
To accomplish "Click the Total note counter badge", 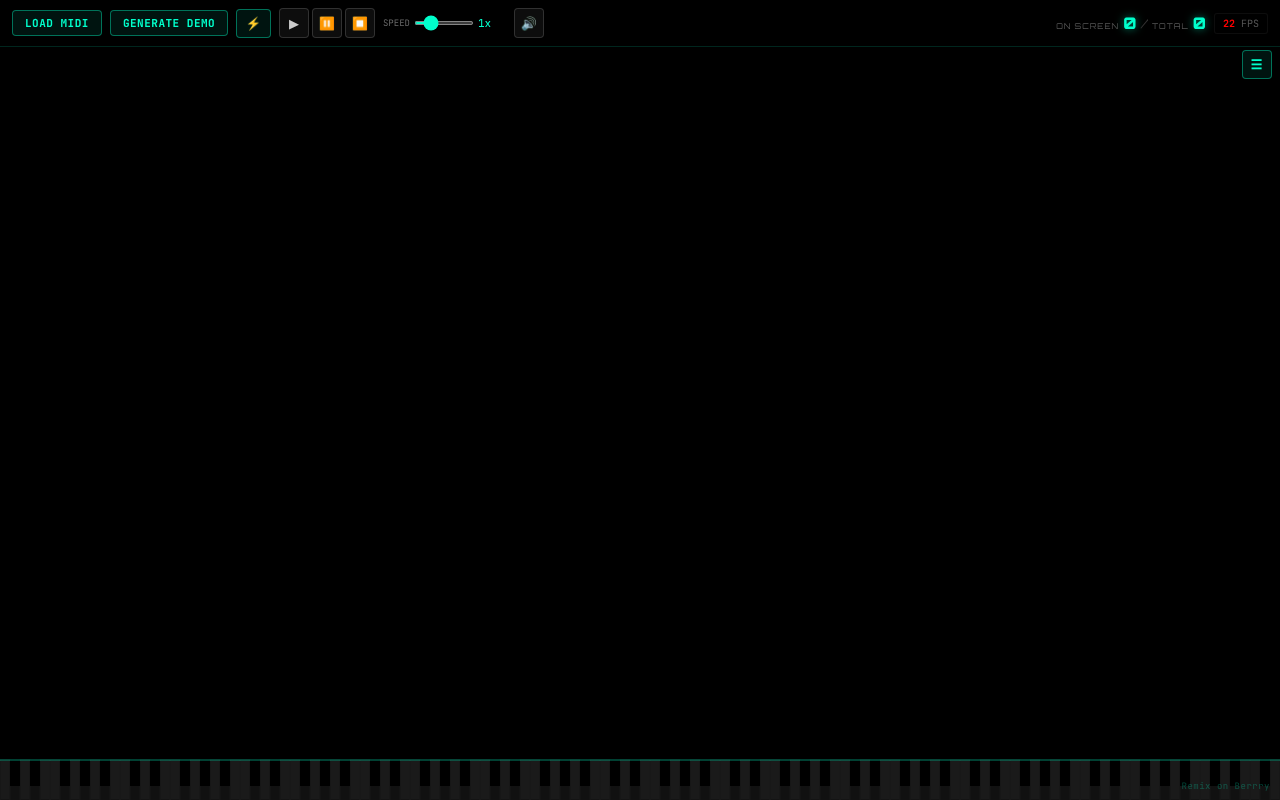I will pyautogui.click(x=1199, y=23).
